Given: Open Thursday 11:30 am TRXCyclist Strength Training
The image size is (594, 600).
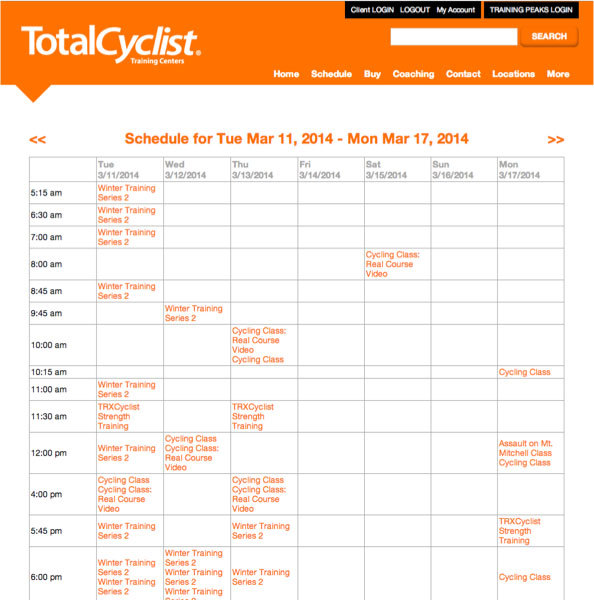Looking at the screenshot, I should (x=253, y=416).
